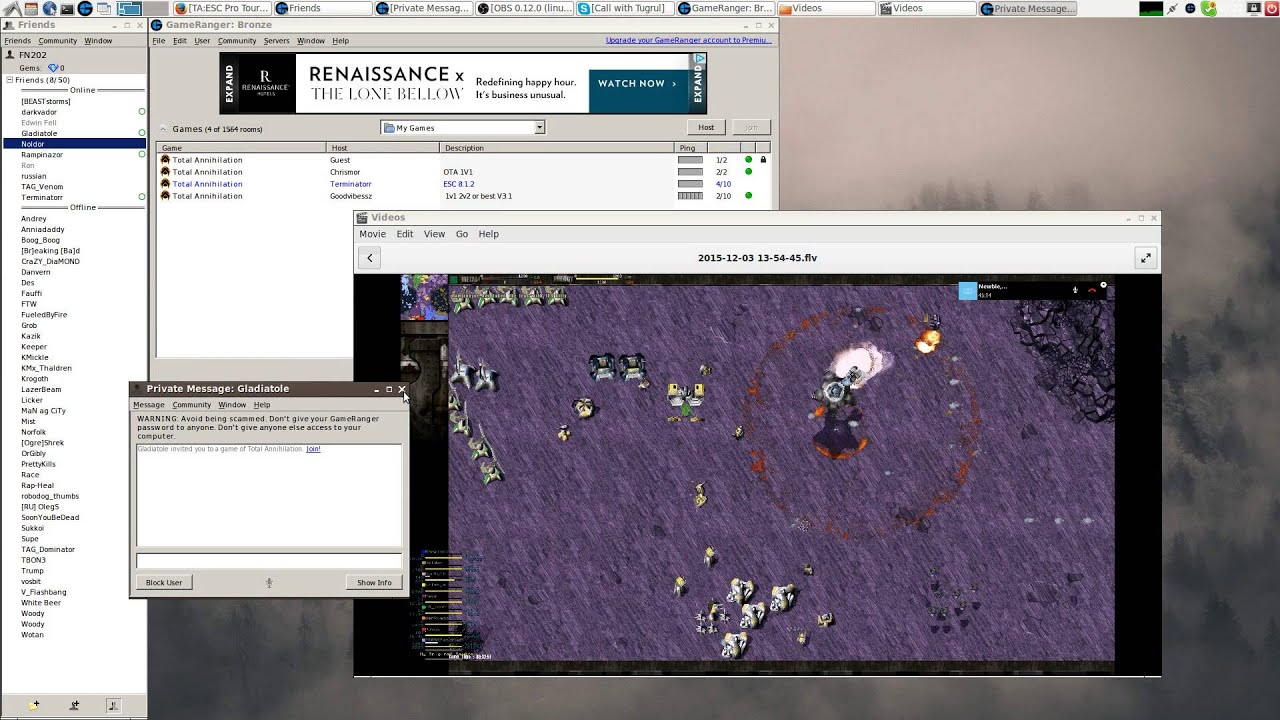Select the game row hosted by Goodvibessz

(x=464, y=196)
